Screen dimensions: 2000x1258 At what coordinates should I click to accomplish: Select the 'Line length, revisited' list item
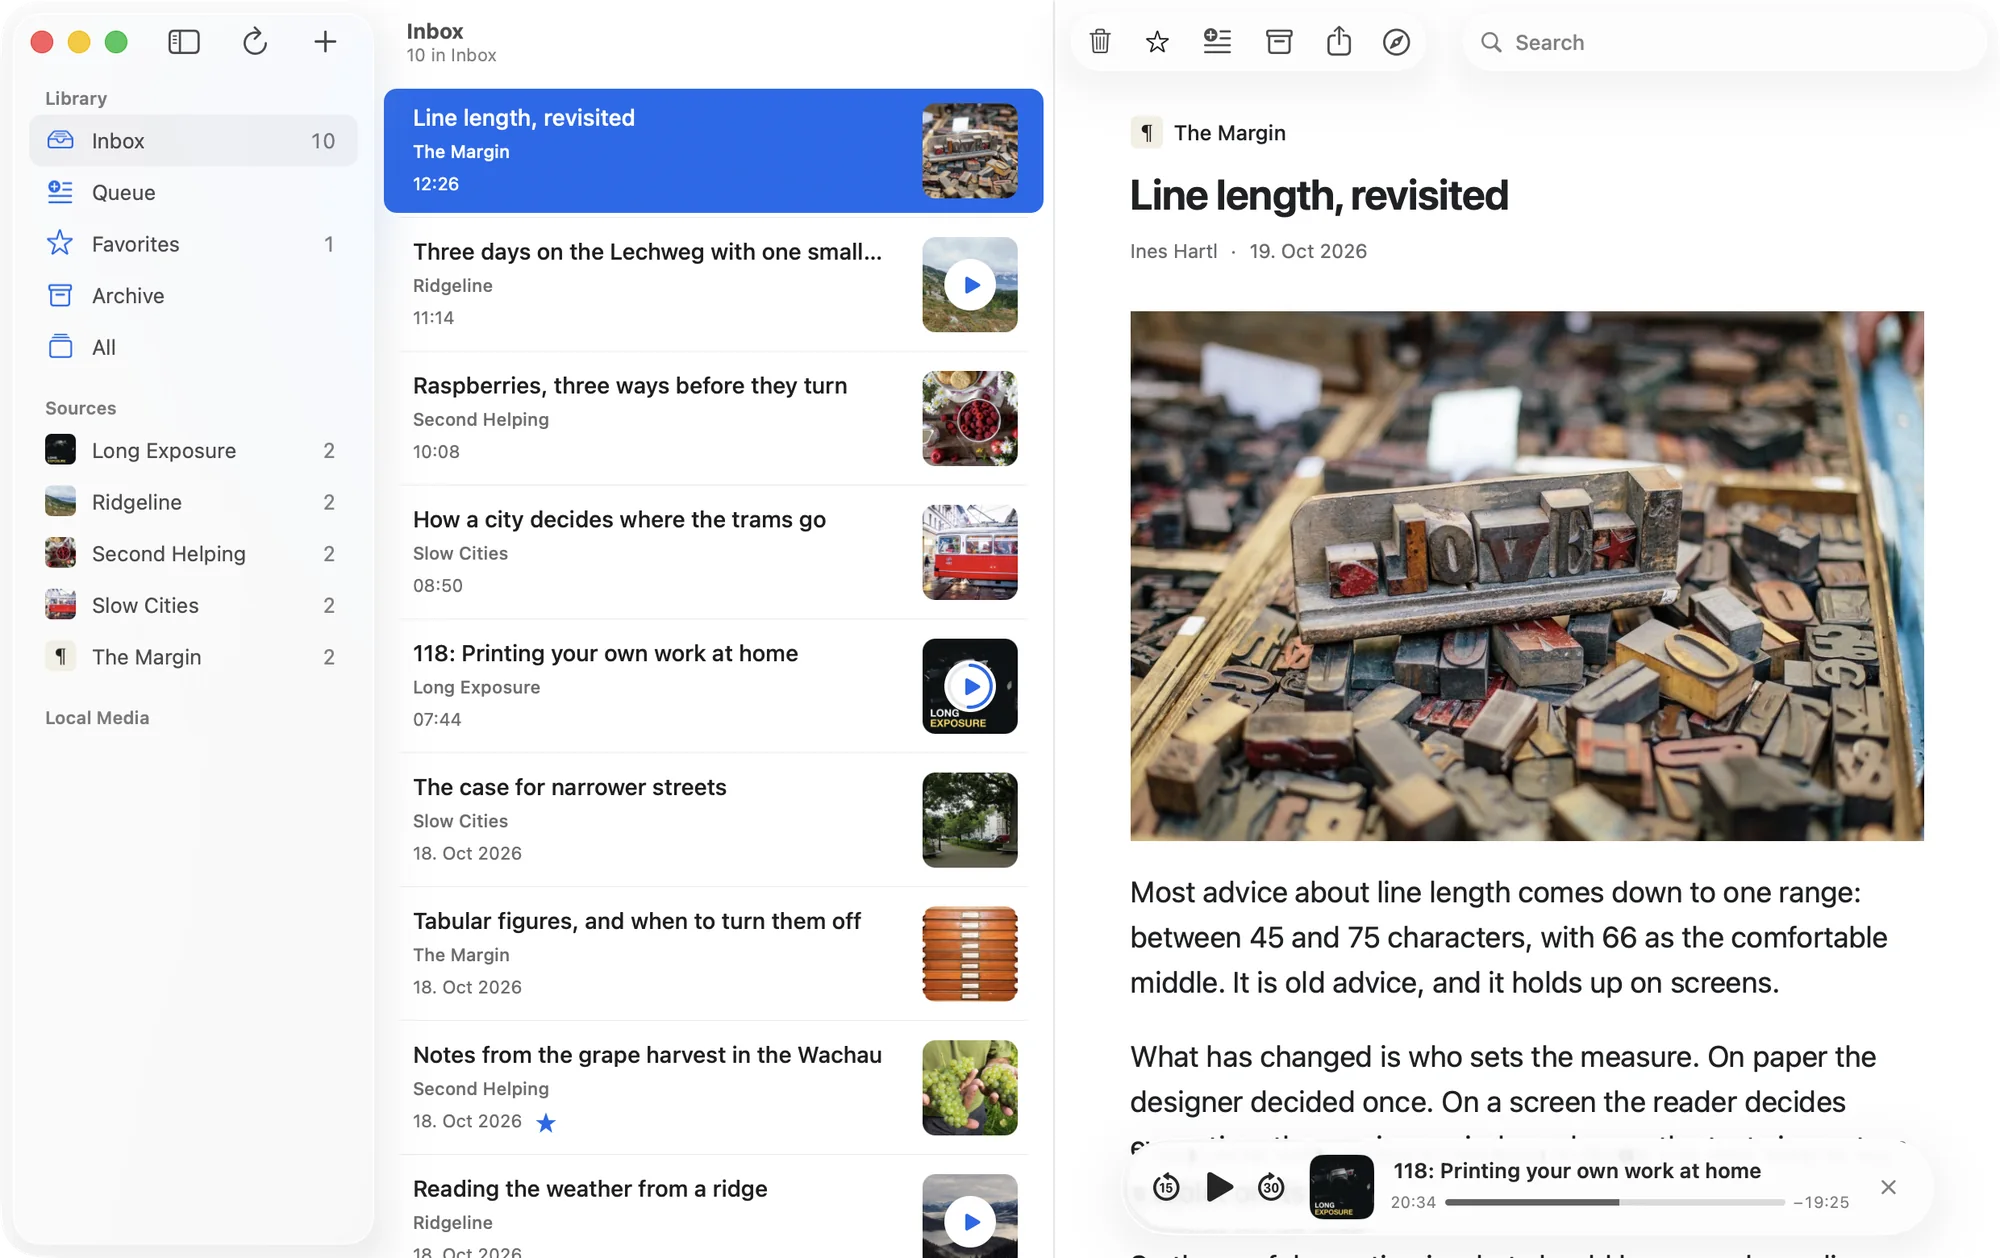pos(713,151)
